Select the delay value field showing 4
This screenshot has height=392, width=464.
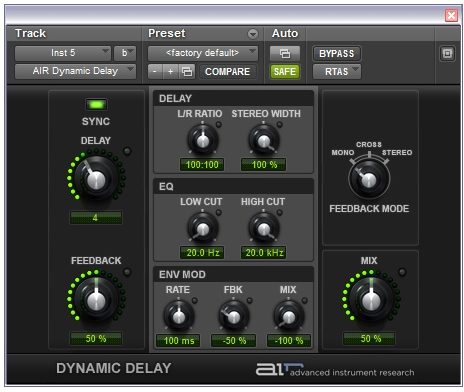(96, 218)
